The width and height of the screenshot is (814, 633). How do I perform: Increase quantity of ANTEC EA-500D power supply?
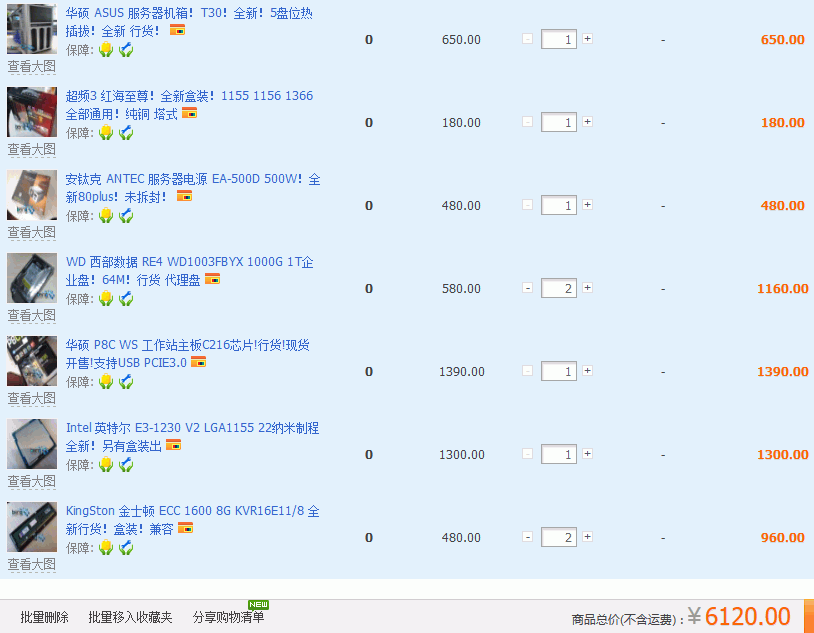click(x=588, y=205)
